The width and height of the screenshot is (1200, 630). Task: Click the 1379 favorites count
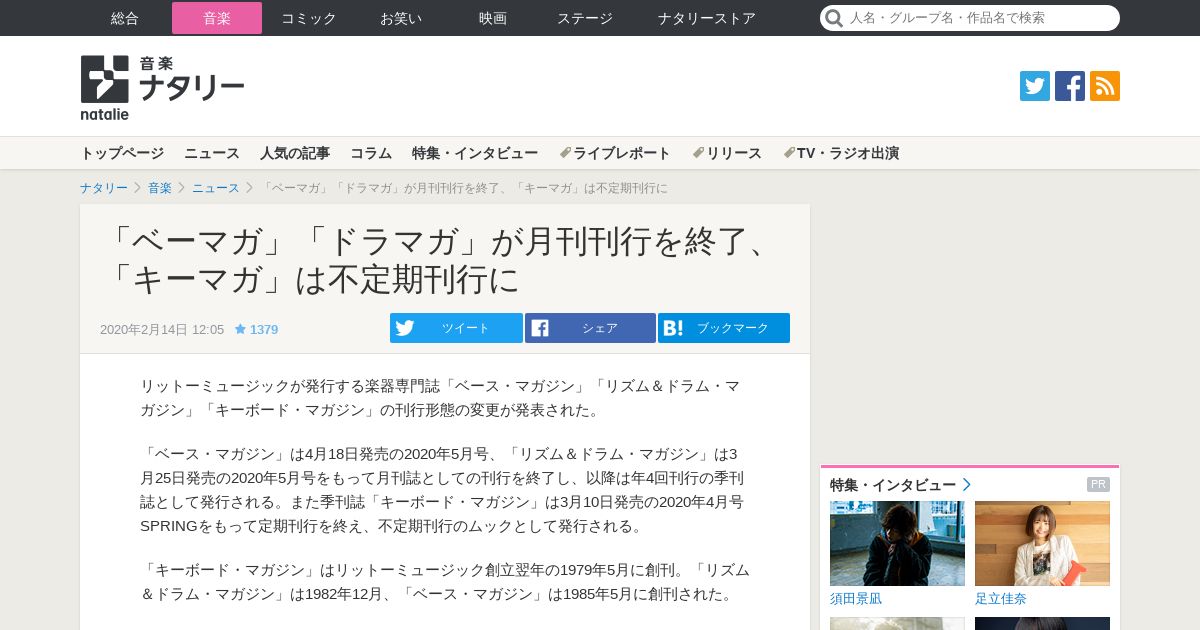click(264, 329)
